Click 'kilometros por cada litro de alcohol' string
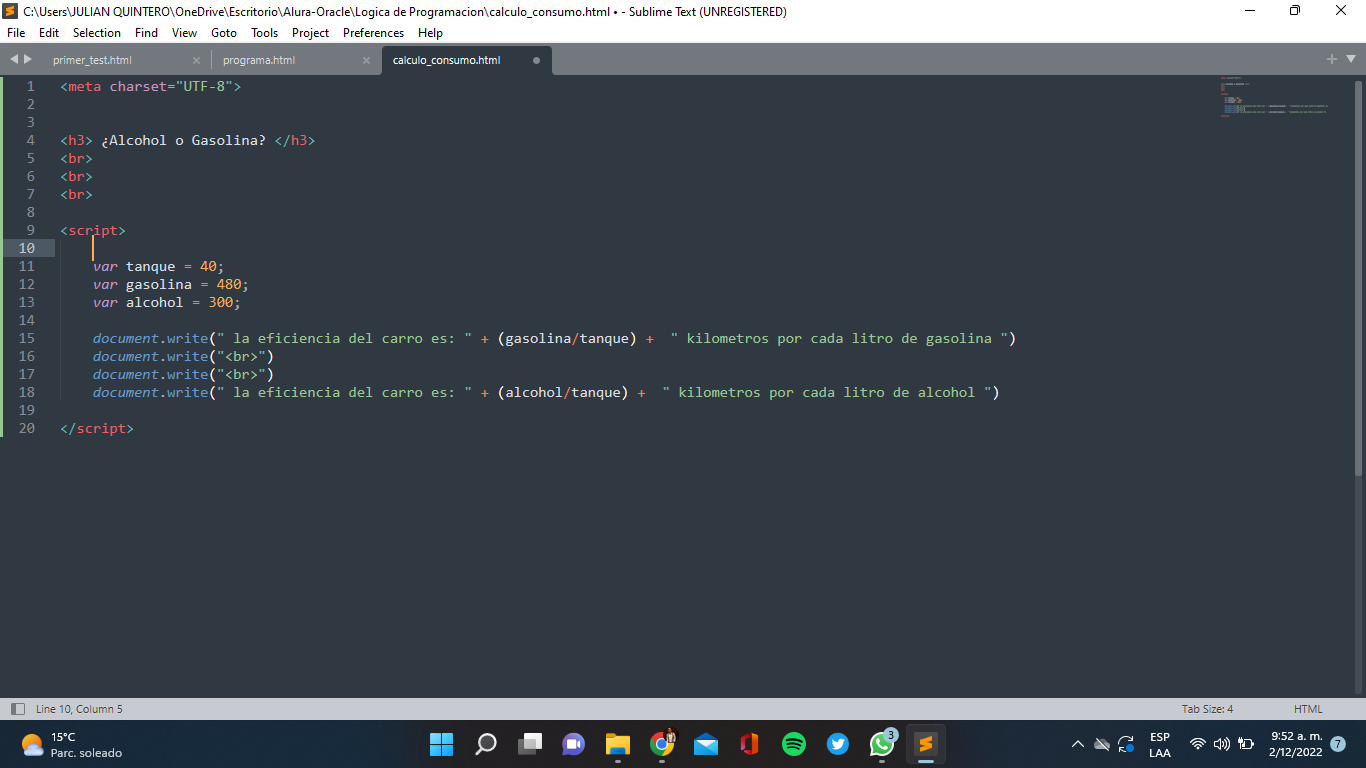The width and height of the screenshot is (1366, 768). 826,392
